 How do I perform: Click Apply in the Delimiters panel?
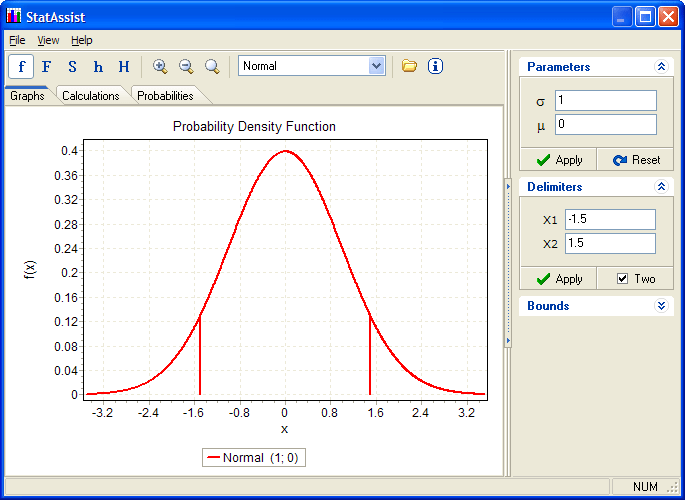pos(558,279)
